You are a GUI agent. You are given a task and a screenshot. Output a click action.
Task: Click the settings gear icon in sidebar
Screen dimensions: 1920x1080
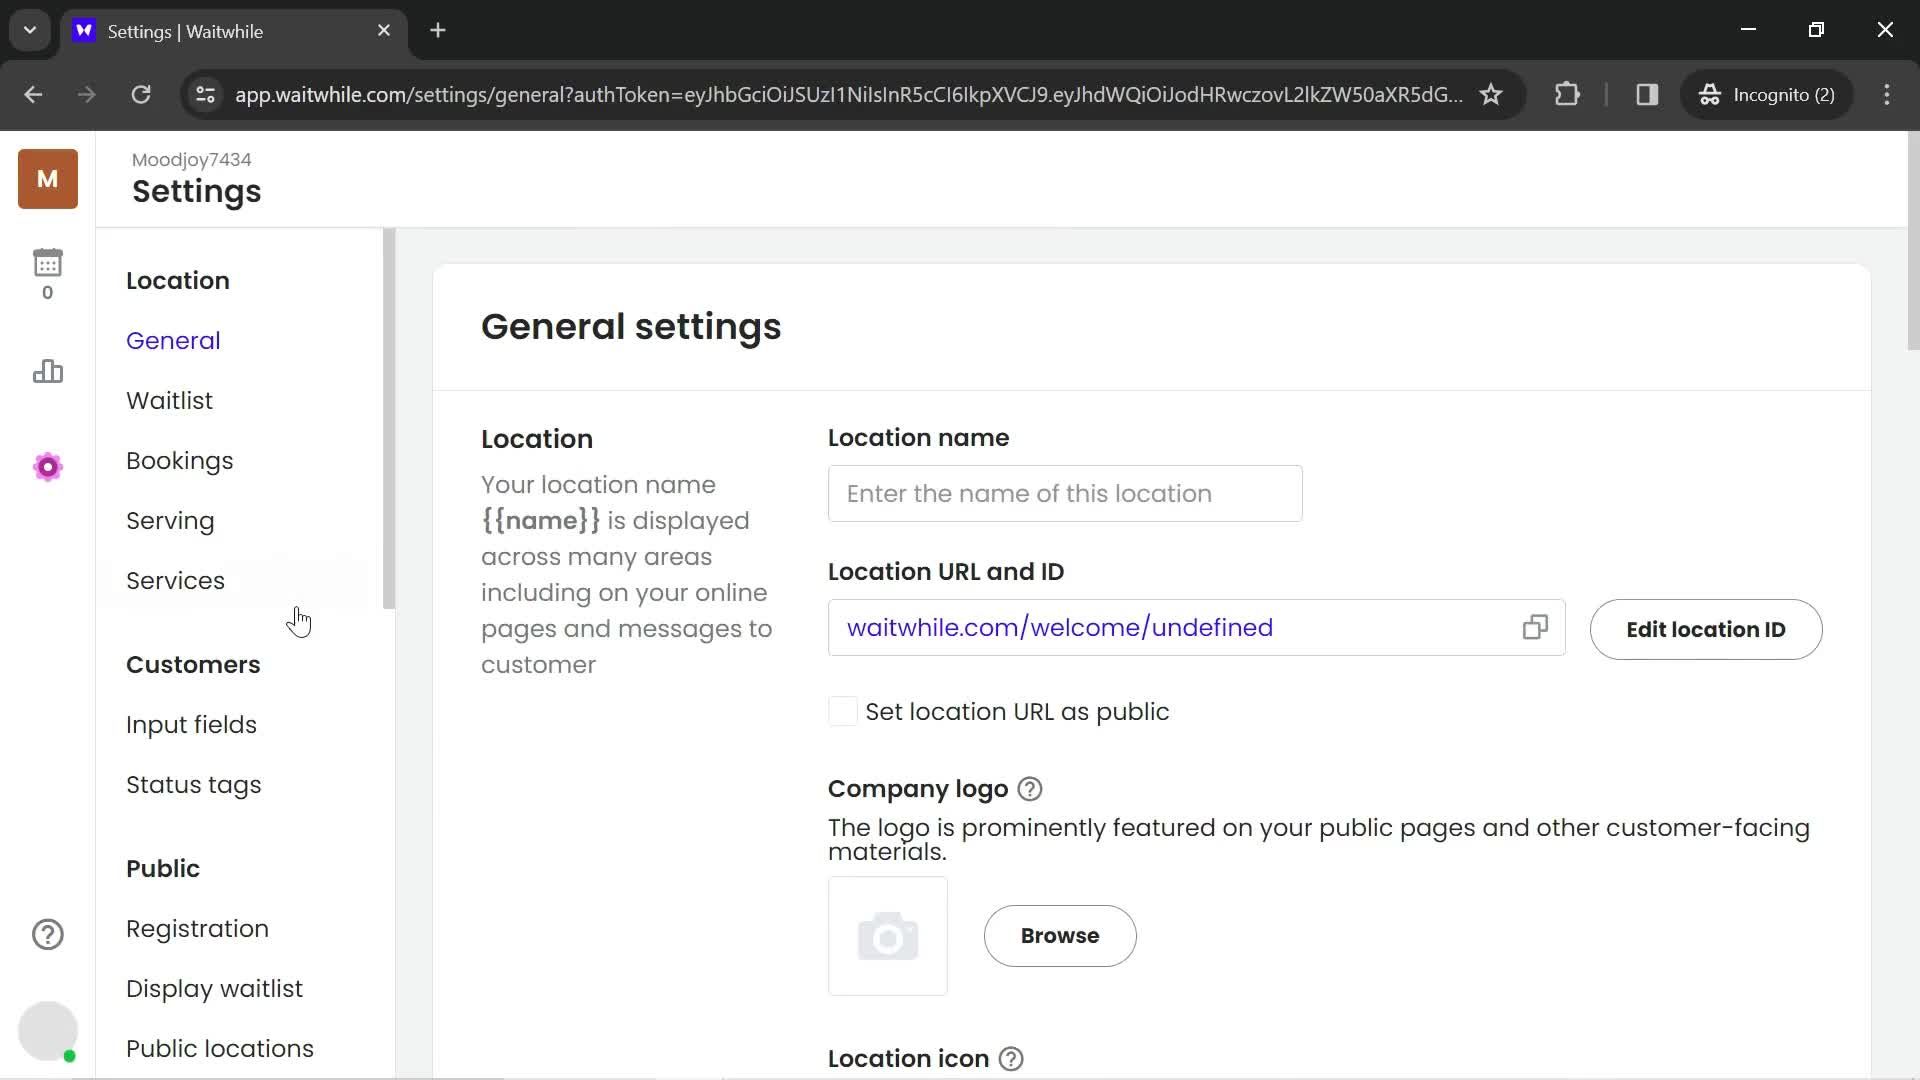[x=47, y=467]
